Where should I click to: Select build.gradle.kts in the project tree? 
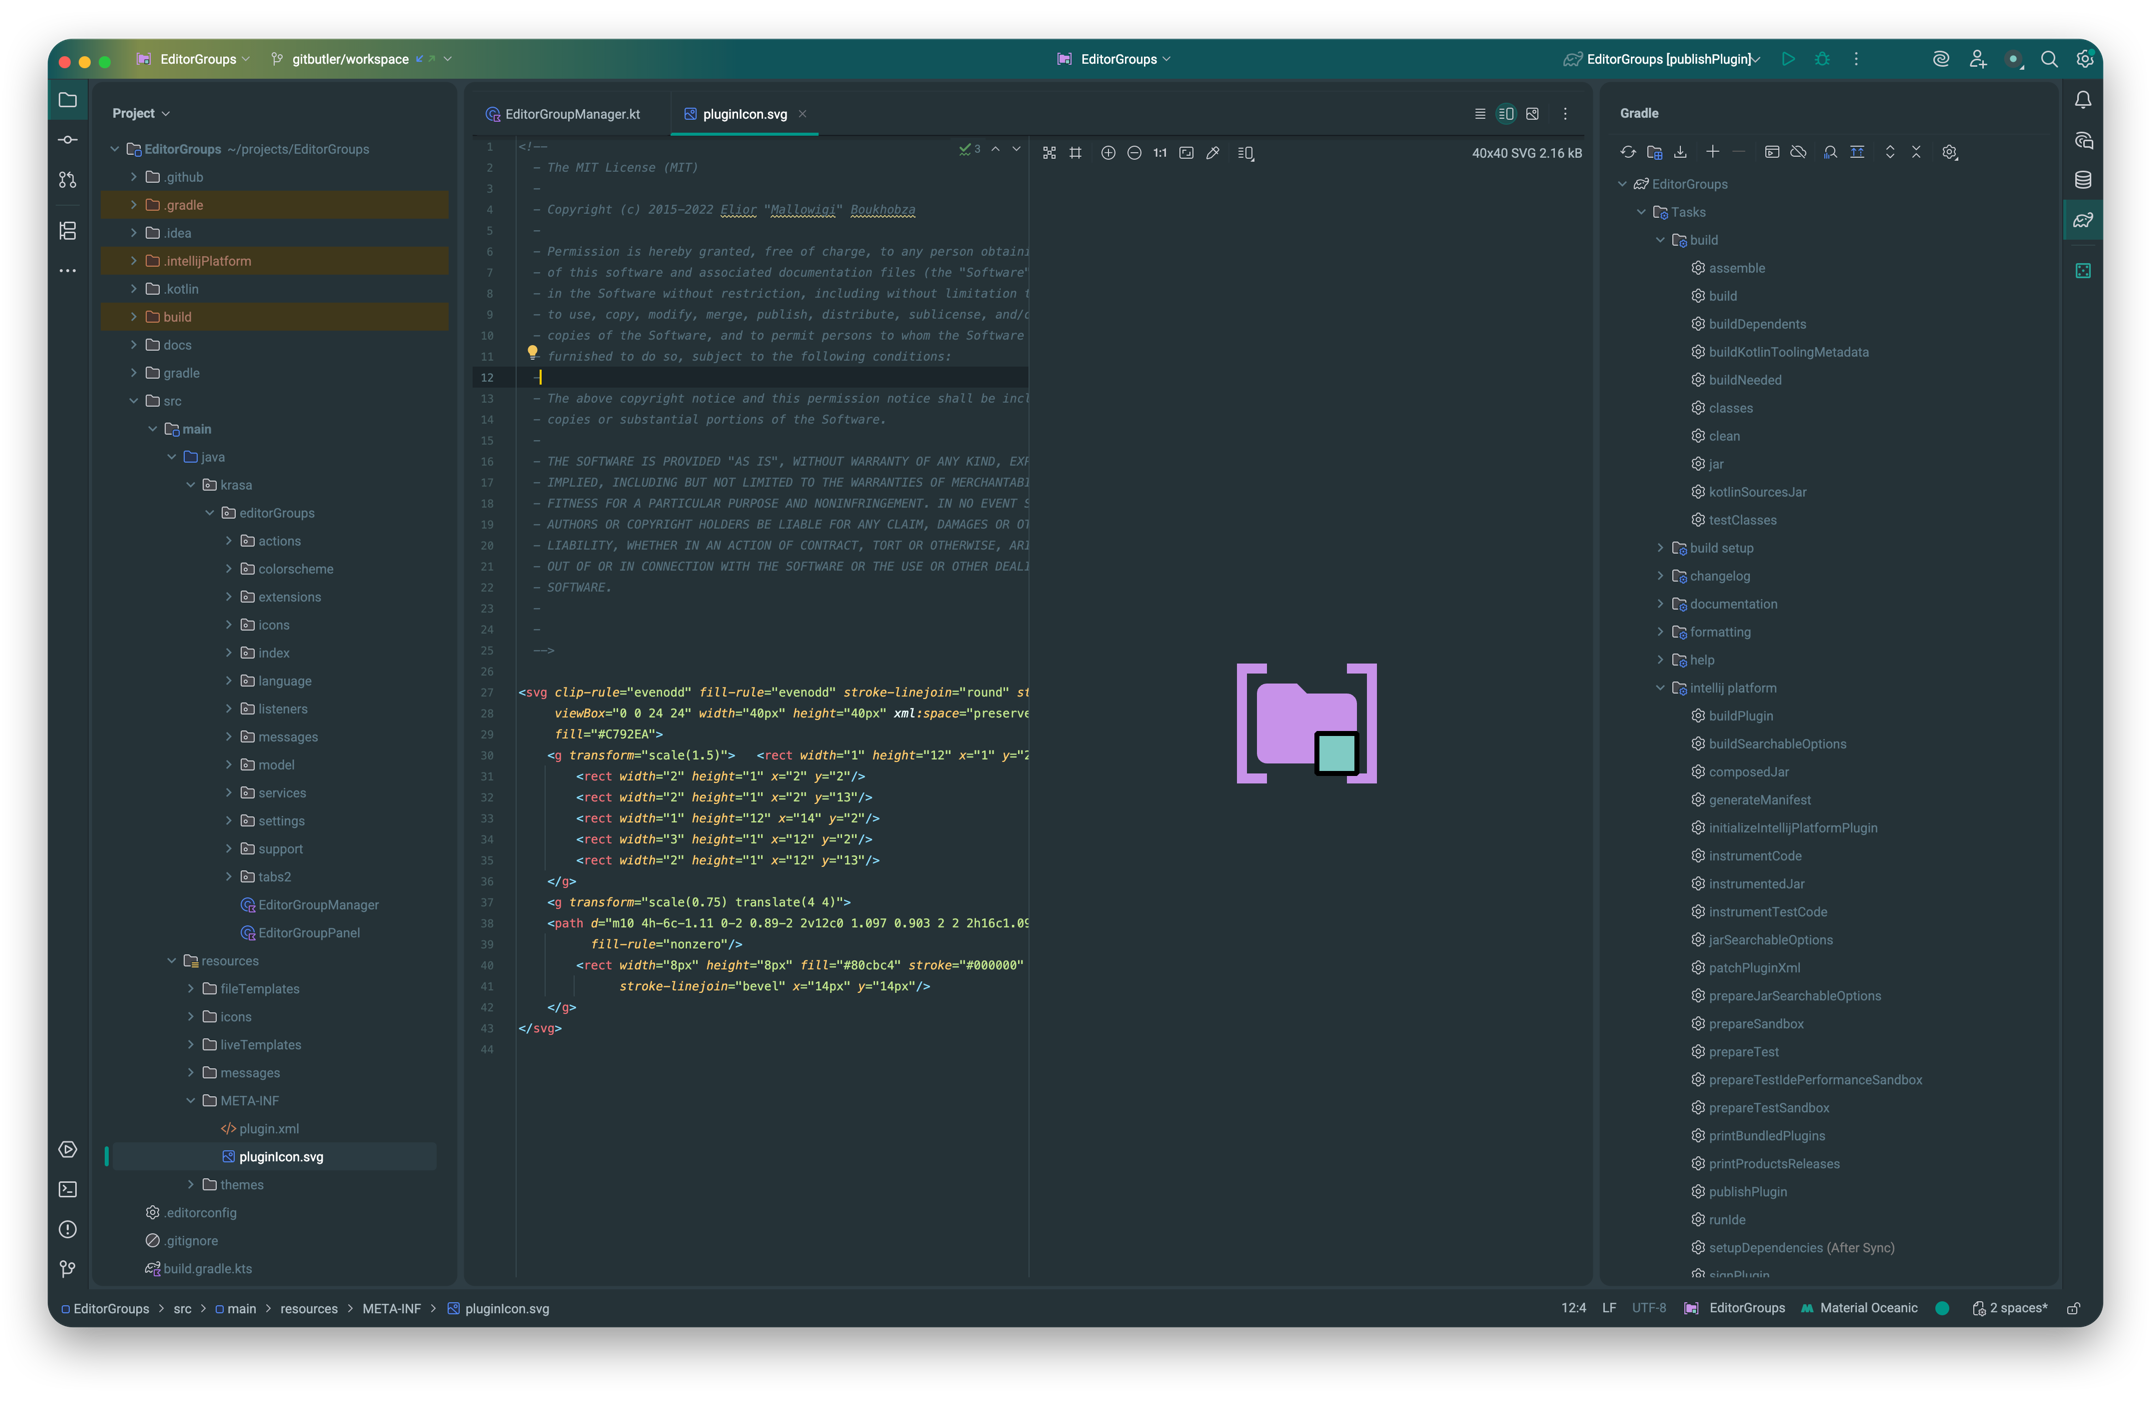208,1268
